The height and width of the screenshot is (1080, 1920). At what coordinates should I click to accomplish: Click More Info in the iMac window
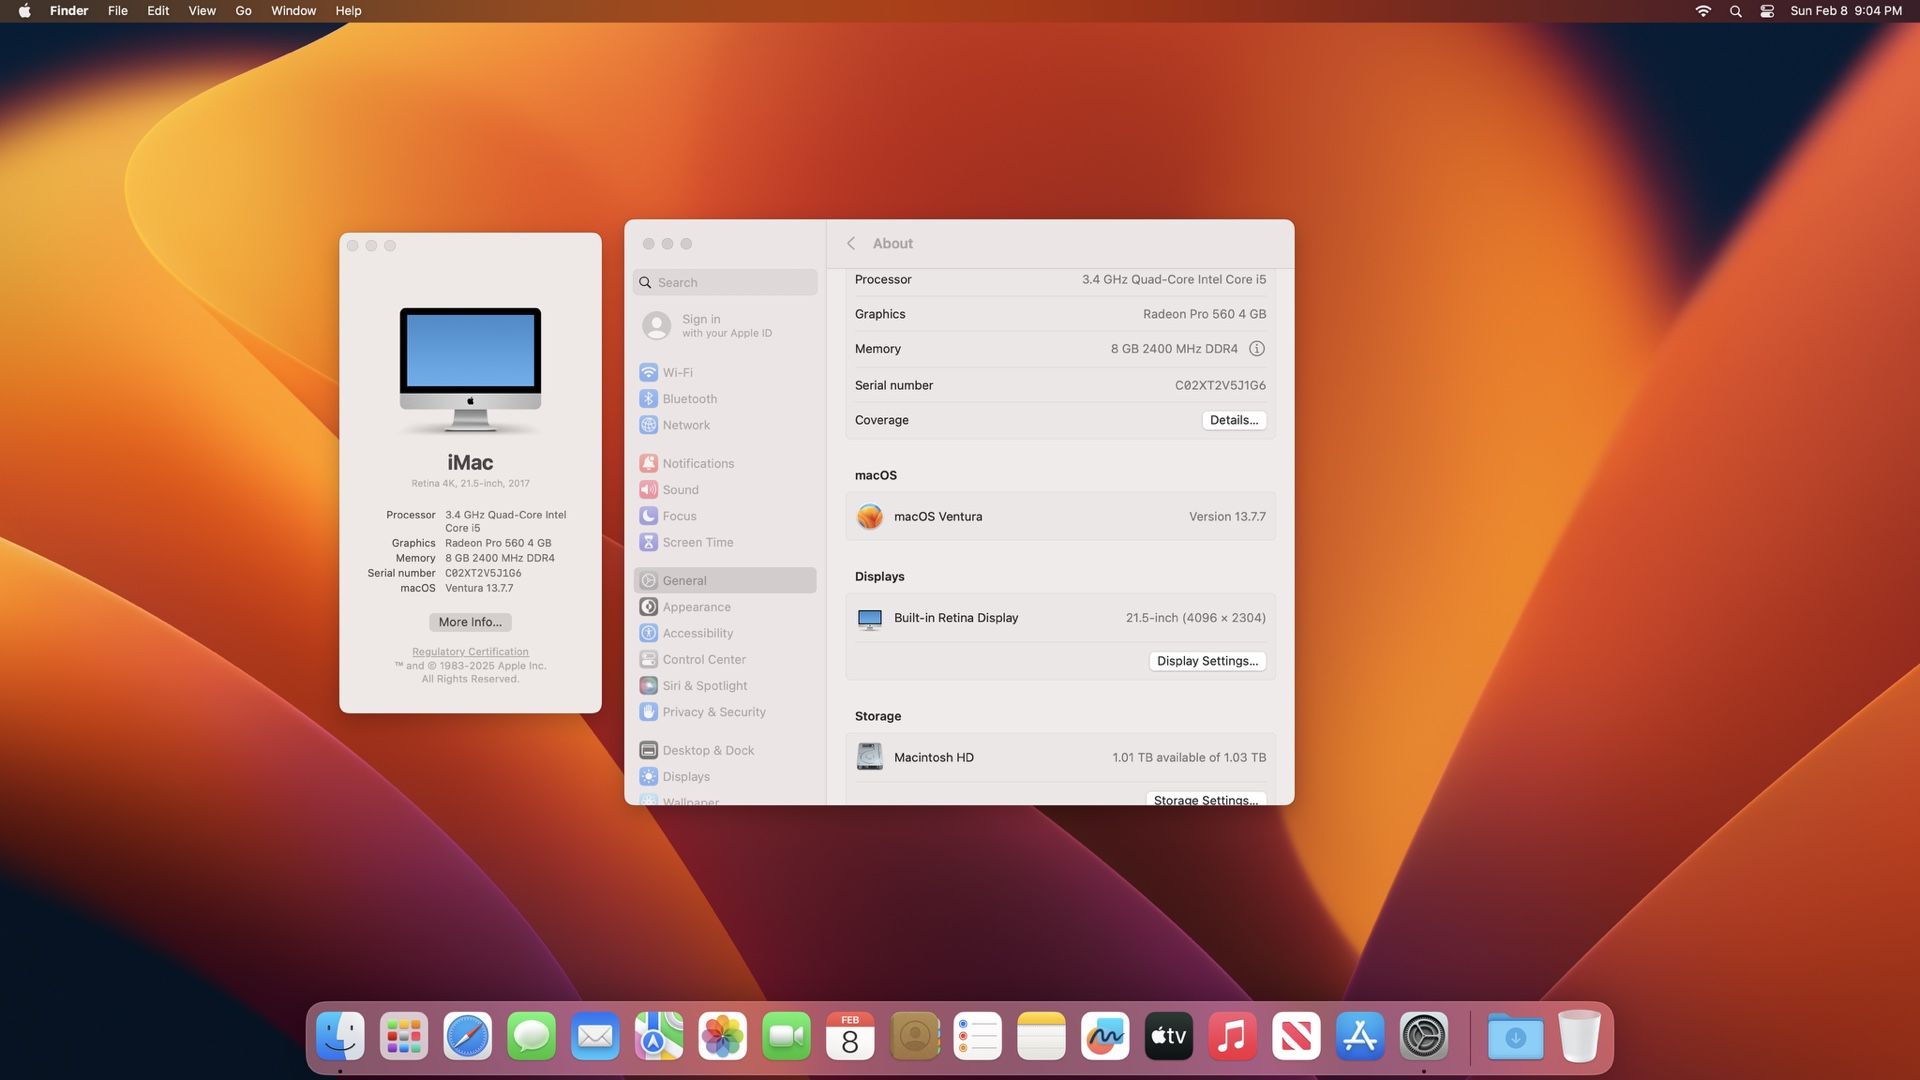click(x=470, y=622)
